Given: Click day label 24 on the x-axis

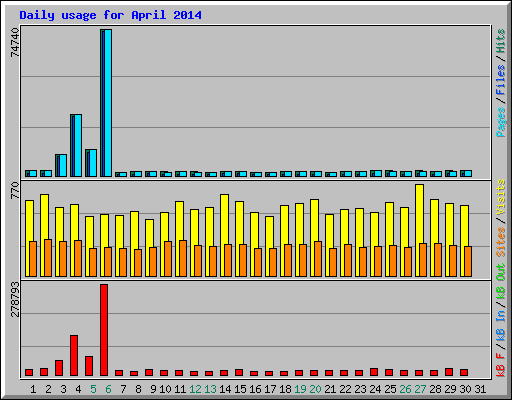Looking at the screenshot, I should (375, 389).
